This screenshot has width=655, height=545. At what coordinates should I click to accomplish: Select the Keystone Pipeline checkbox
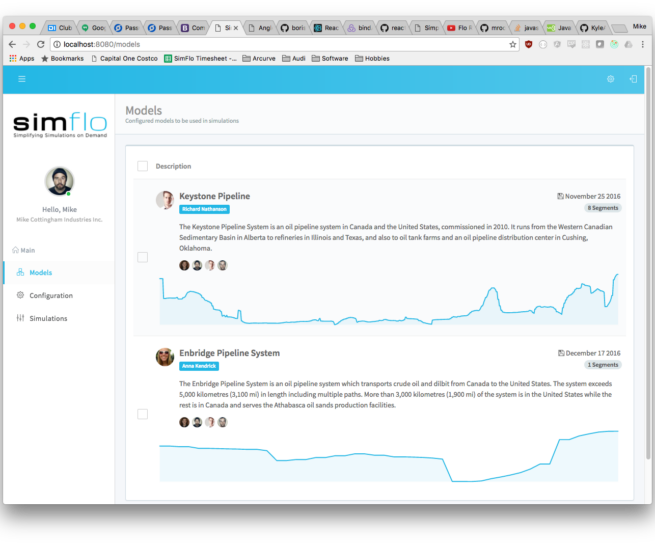click(x=142, y=257)
